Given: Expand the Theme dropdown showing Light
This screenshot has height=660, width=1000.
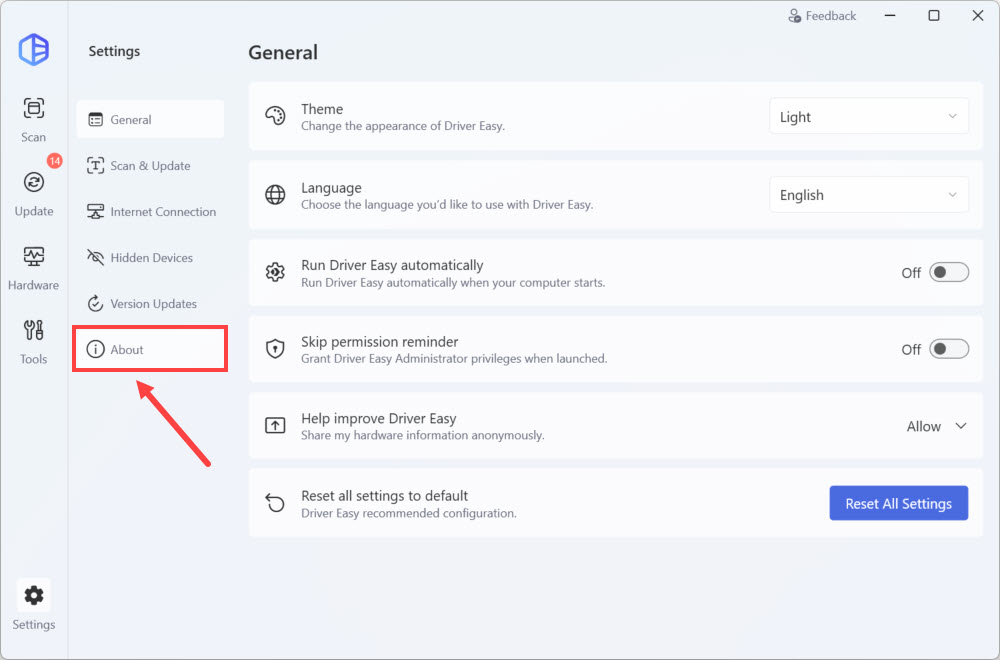Looking at the screenshot, I should [868, 117].
